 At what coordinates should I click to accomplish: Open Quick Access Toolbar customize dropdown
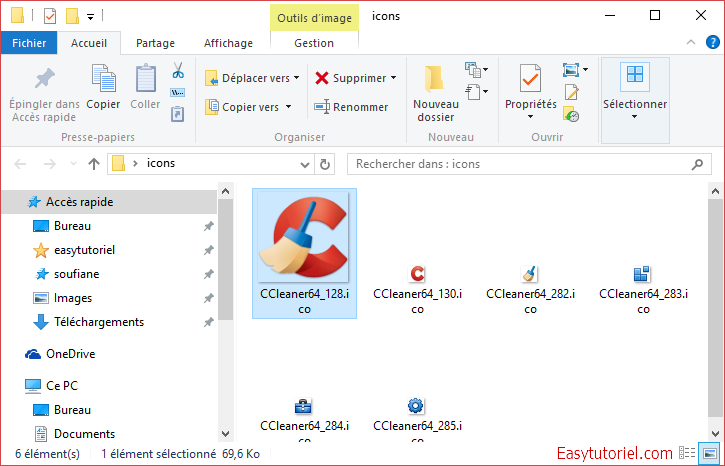91,17
